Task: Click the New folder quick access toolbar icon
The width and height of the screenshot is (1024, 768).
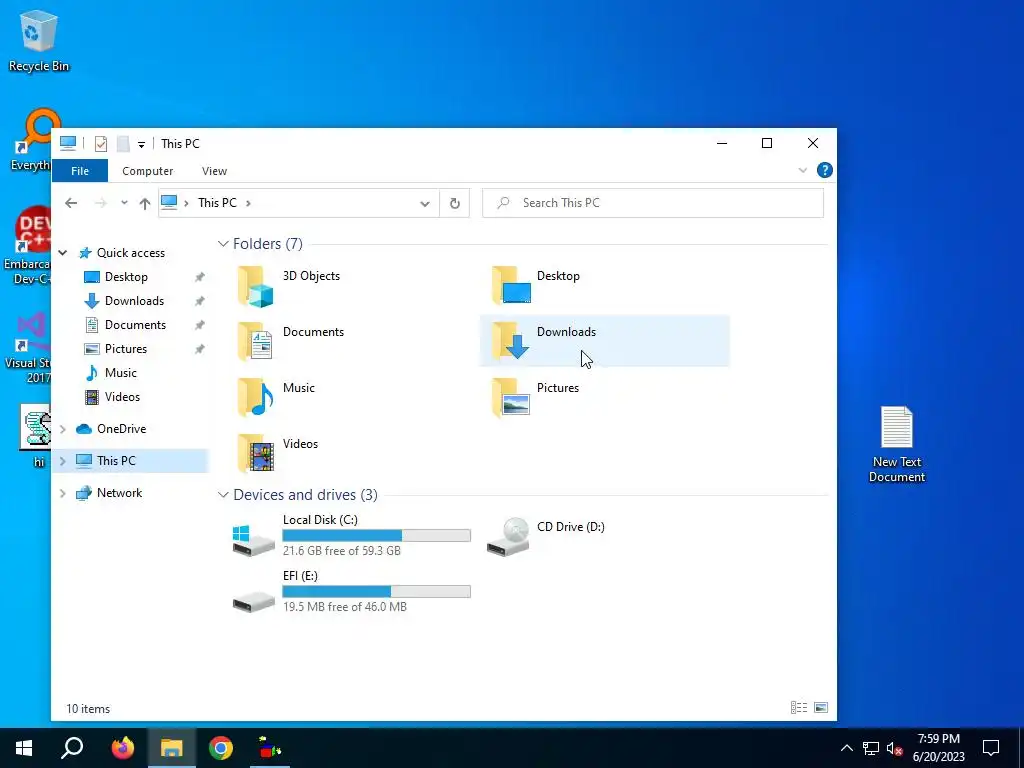Action: tap(123, 144)
